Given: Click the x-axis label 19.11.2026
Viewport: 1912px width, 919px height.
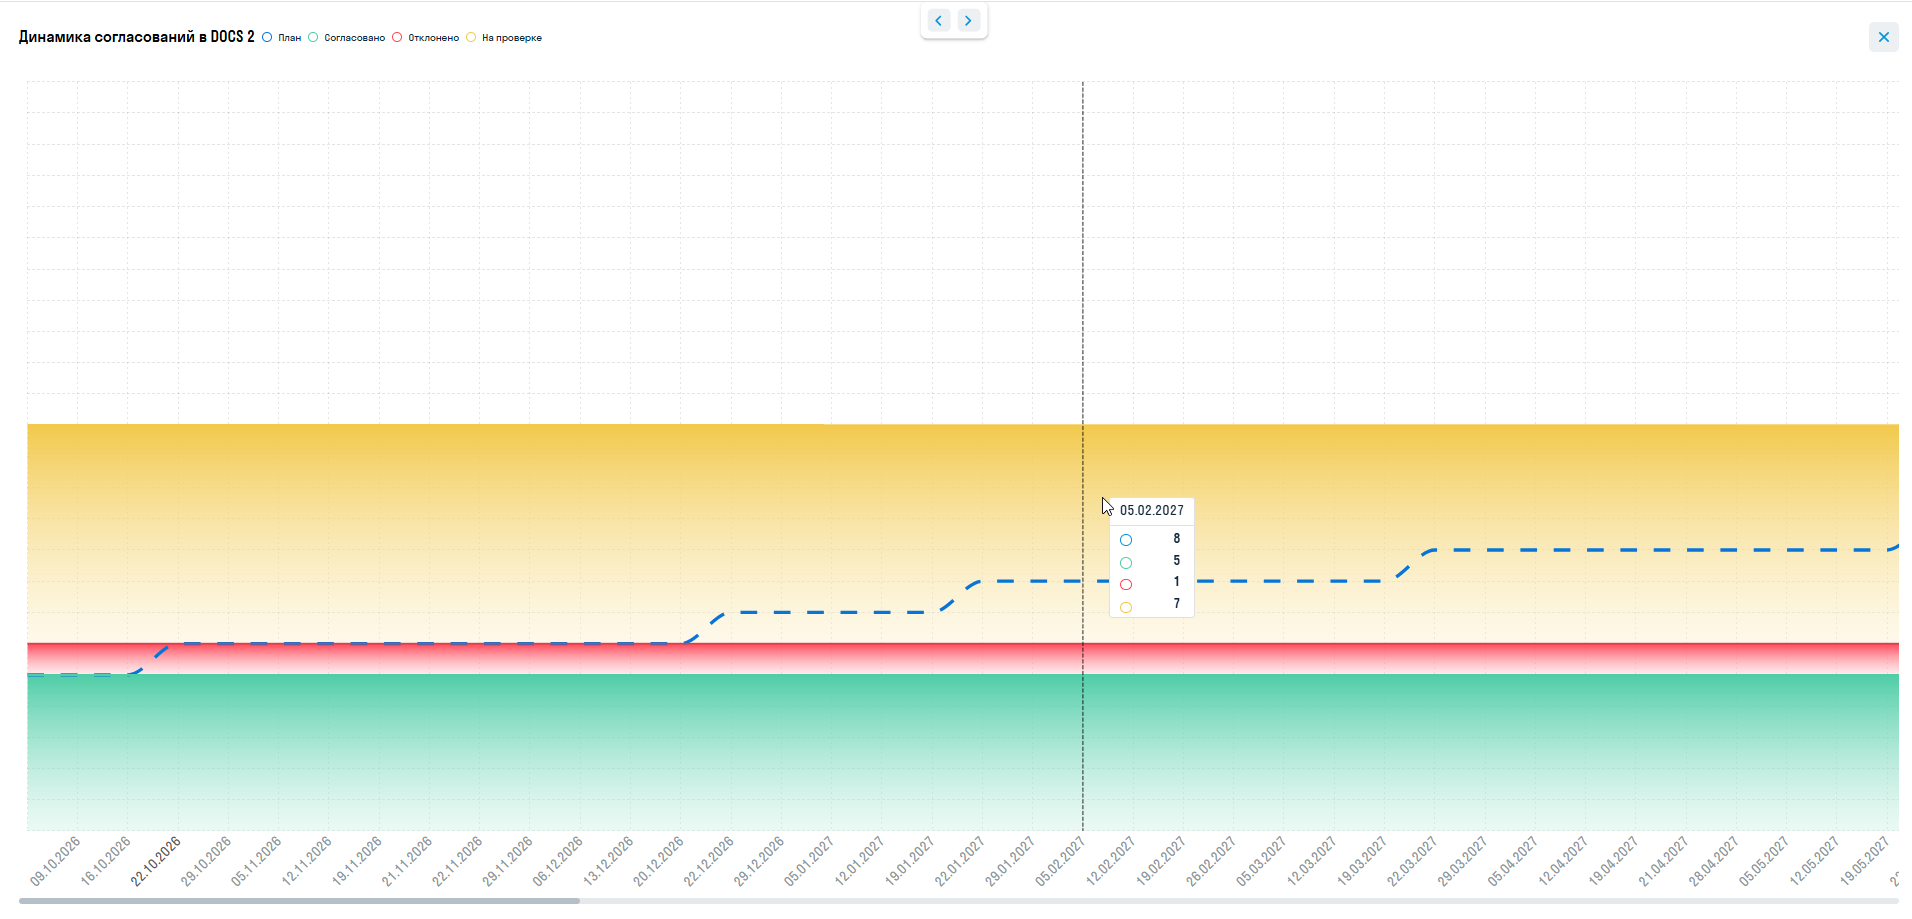Looking at the screenshot, I should [x=356, y=861].
